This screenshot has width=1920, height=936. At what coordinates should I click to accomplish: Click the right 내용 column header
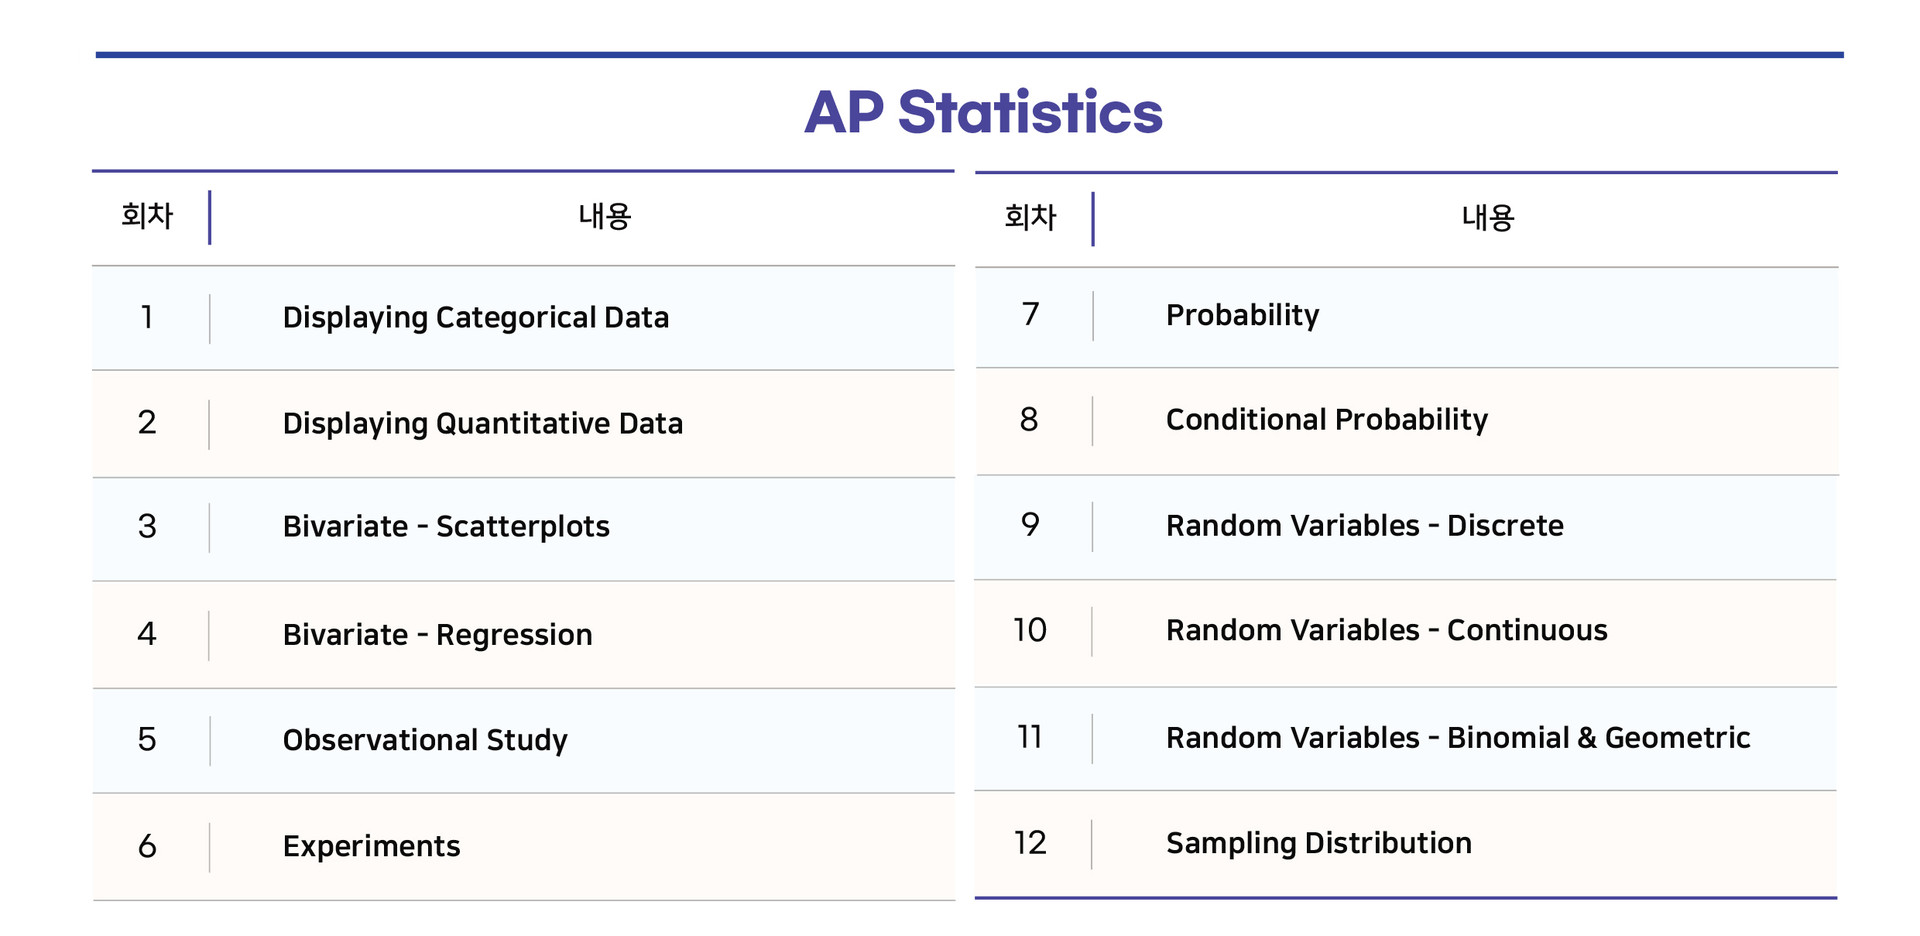pyautogui.click(x=1488, y=218)
